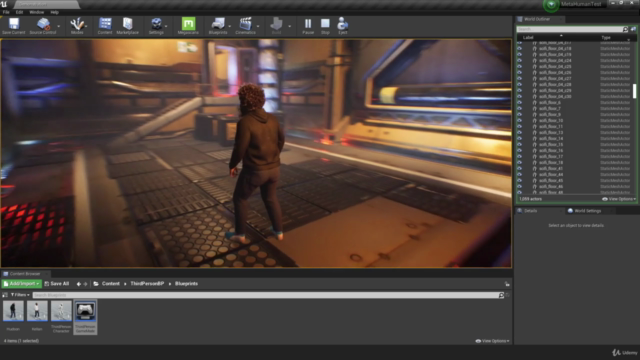Open the Window menu

click(x=37, y=12)
